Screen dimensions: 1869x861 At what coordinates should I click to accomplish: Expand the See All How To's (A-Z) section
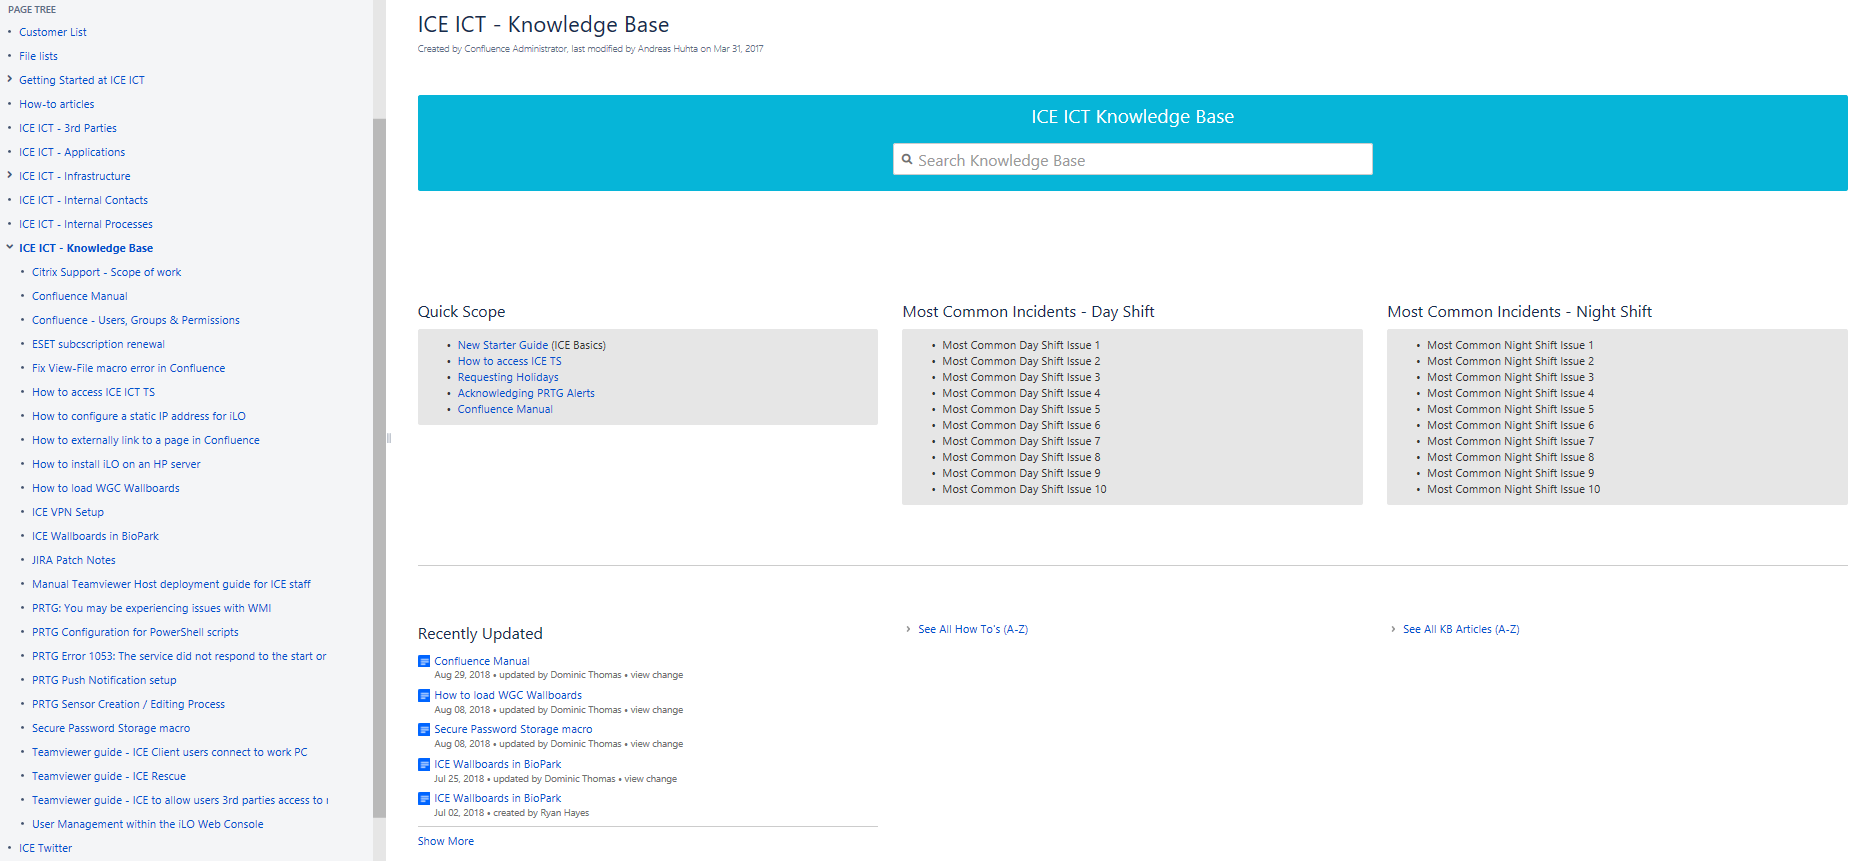click(x=908, y=629)
